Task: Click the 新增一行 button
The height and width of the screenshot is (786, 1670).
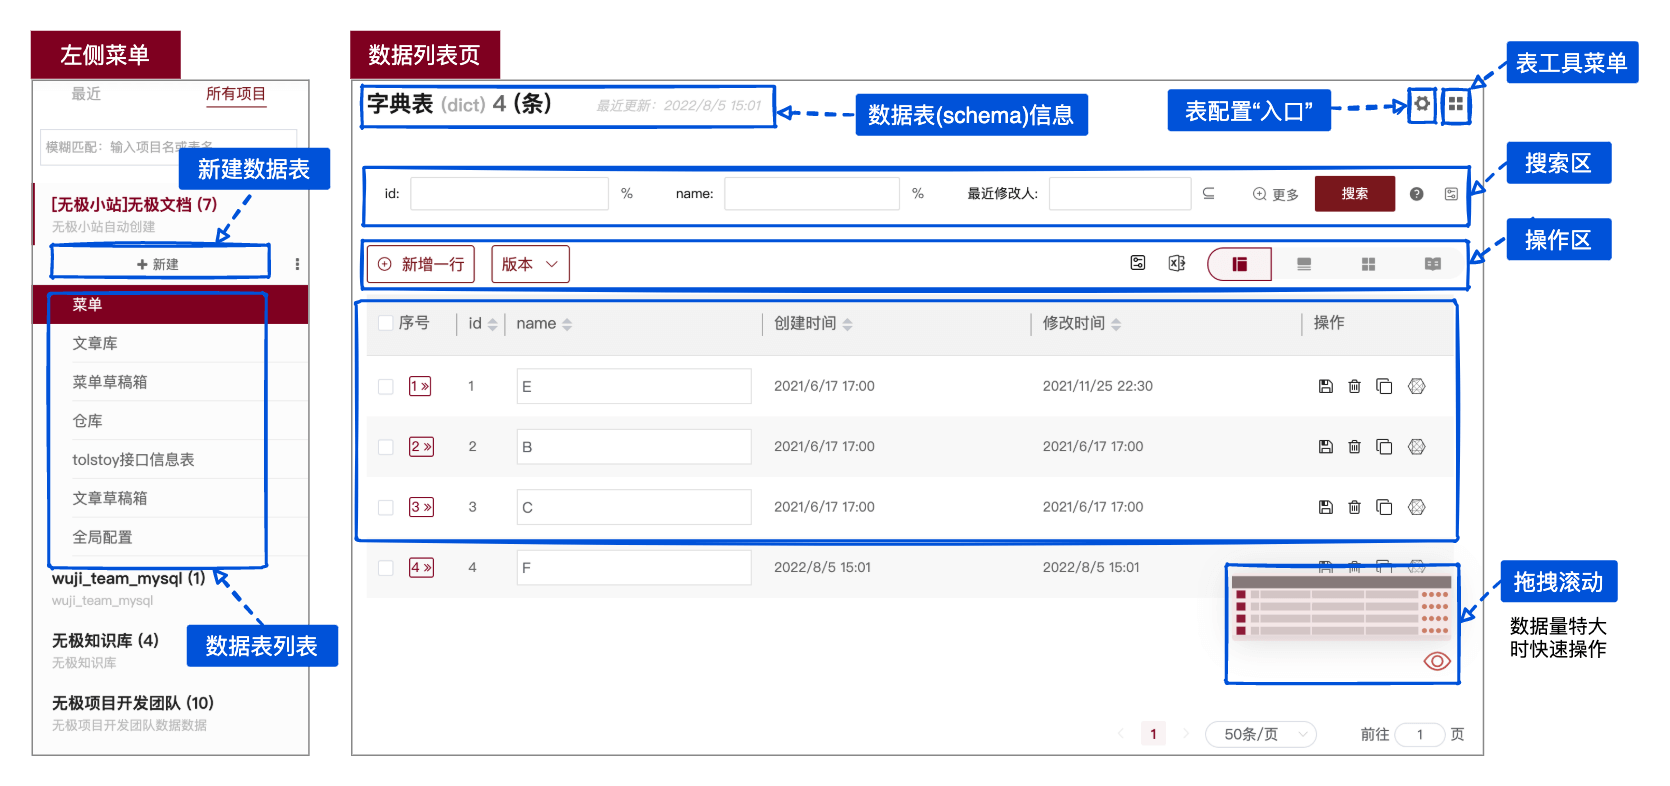Action: coord(421,264)
